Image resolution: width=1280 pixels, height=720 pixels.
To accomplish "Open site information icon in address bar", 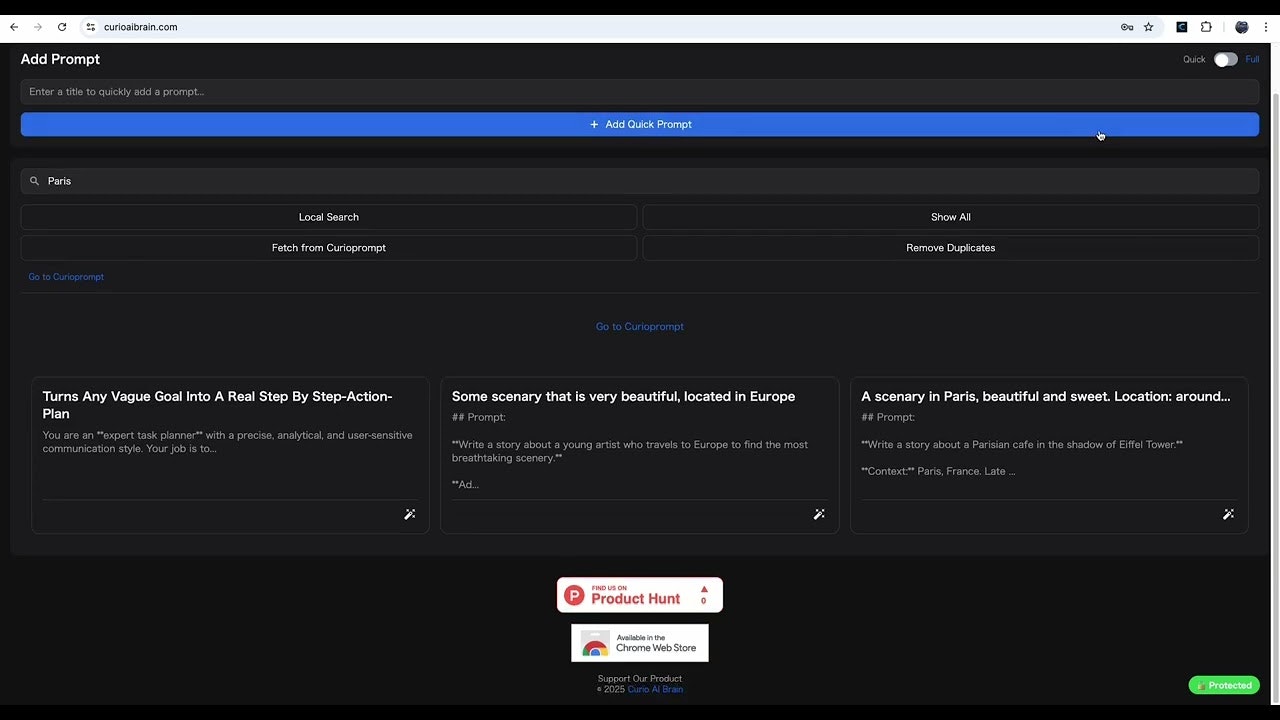I will pos(91,27).
